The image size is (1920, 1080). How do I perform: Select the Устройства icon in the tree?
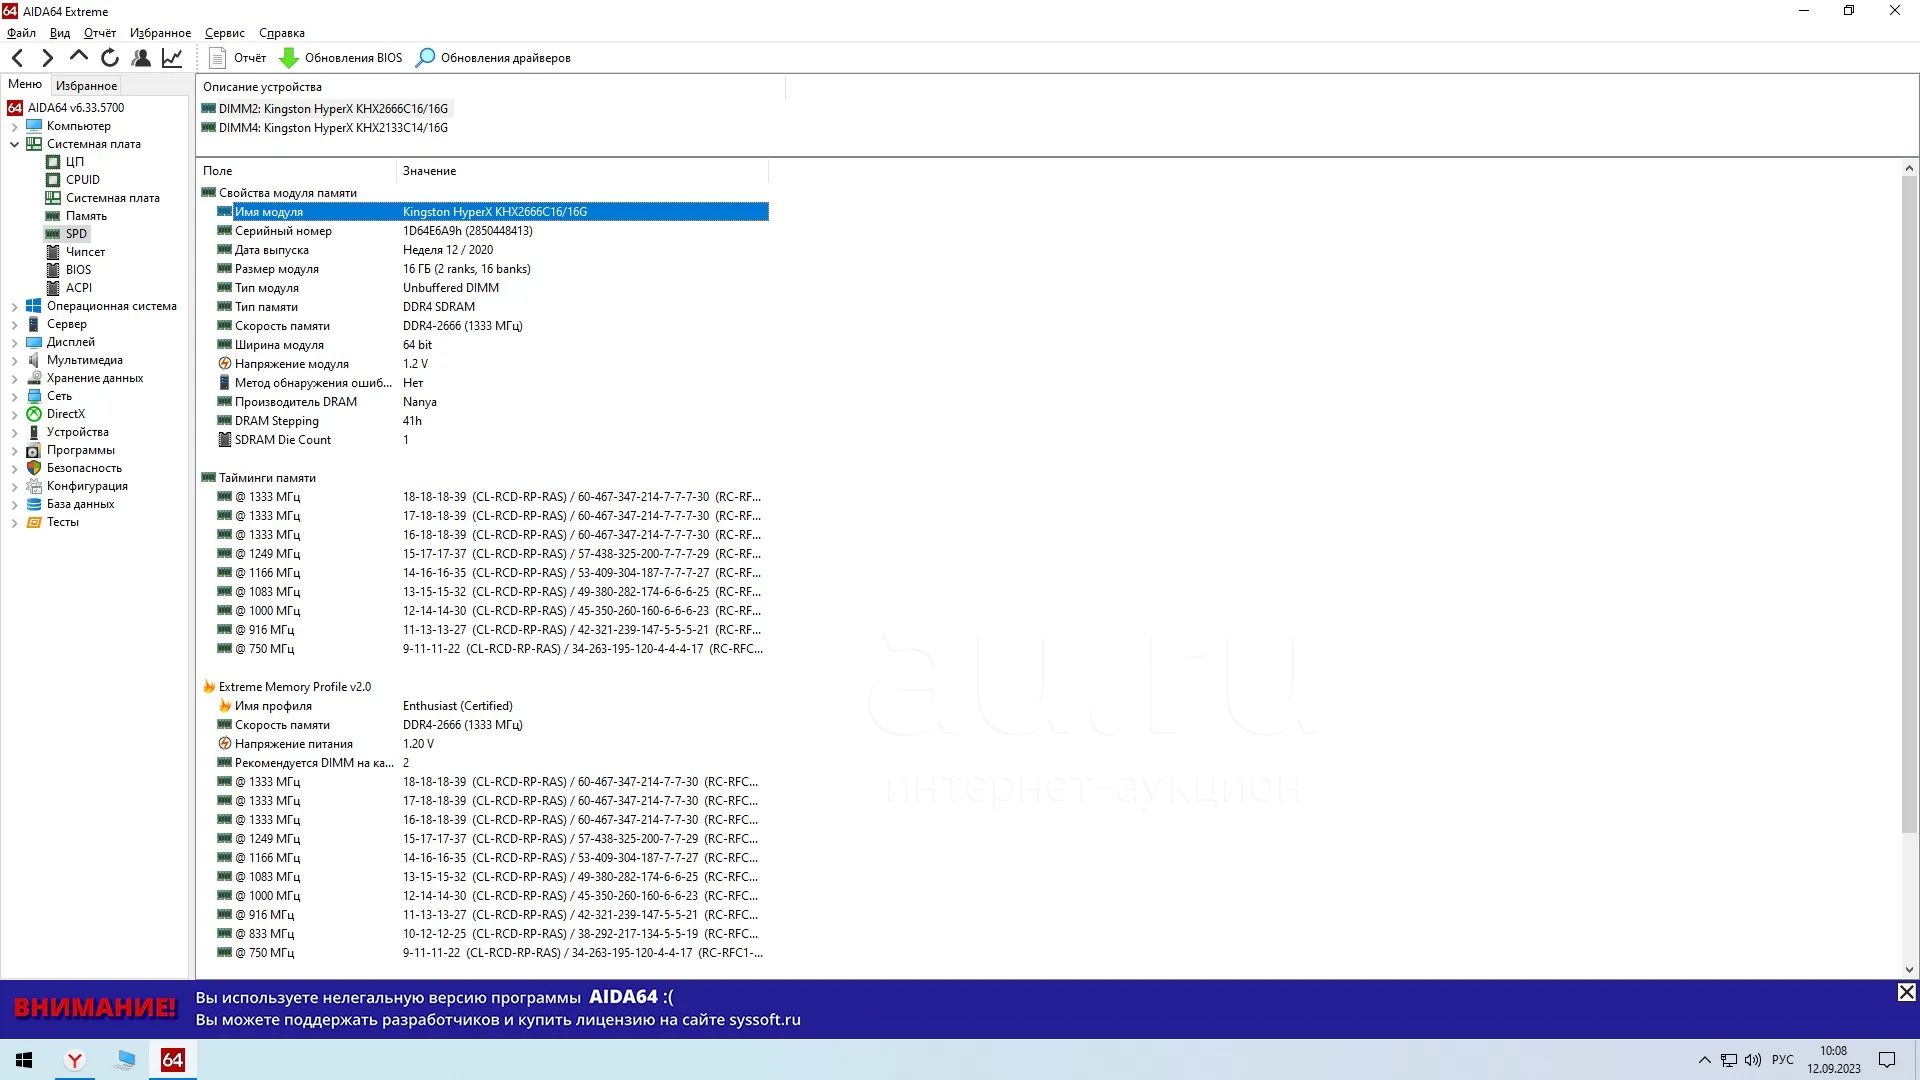tap(34, 432)
